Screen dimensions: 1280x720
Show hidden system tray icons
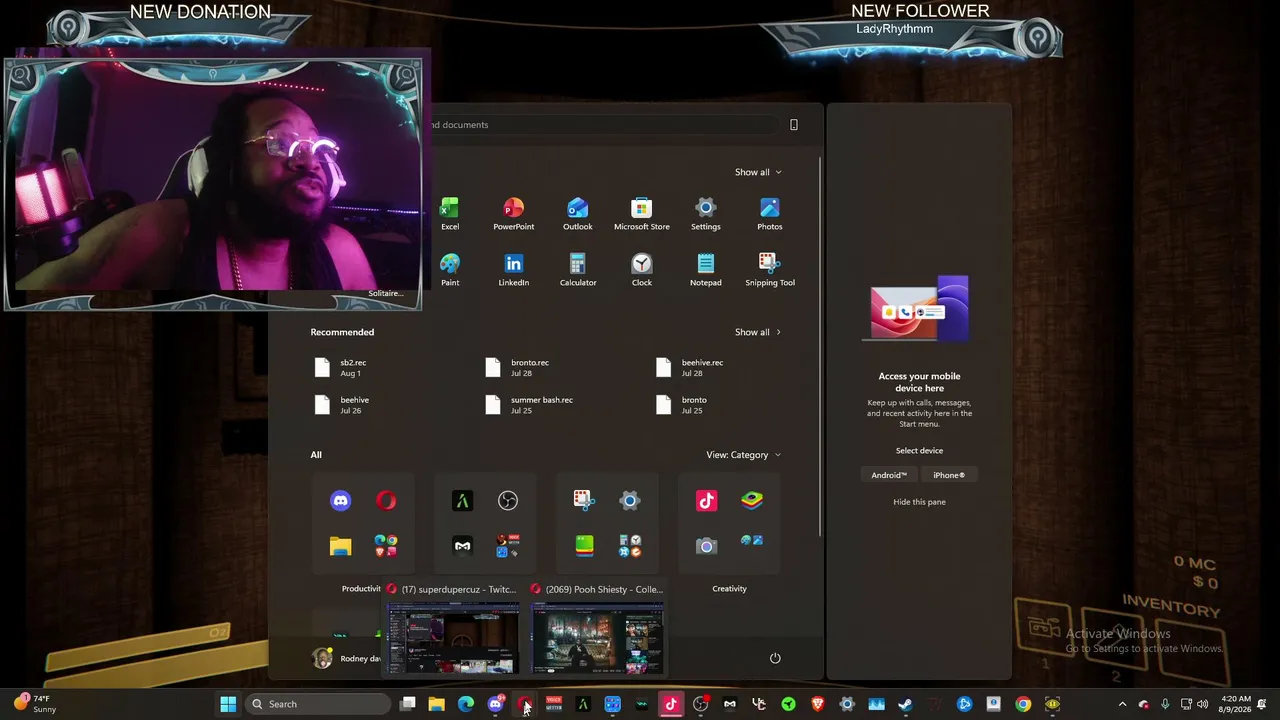pyautogui.click(x=1122, y=704)
